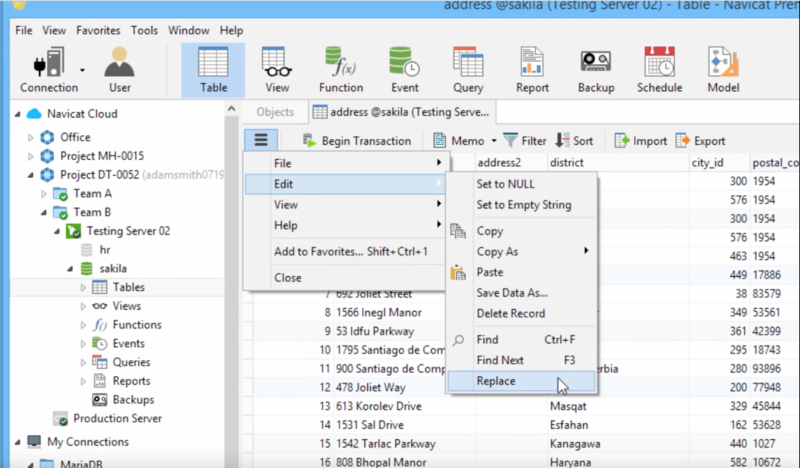Open the Backup toolbar icon
Screen dimensions: 800x468
pos(596,70)
